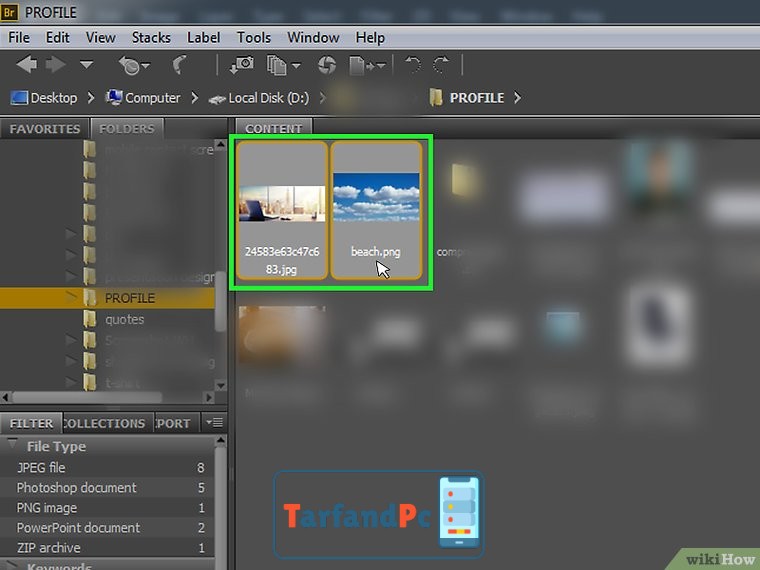The image size is (760, 570).
Task: Collapse the File Type filter section
Action: [x=13, y=444]
